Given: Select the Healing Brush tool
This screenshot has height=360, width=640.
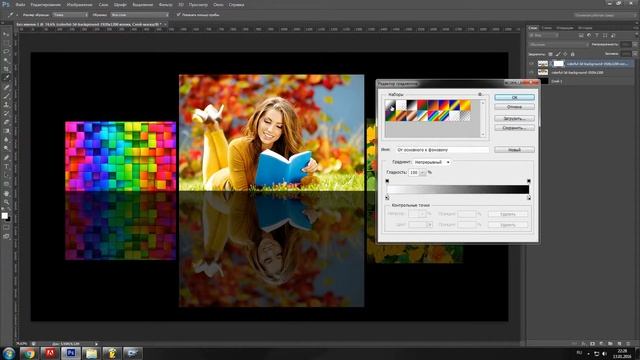Looking at the screenshot, I should pos(6,87).
